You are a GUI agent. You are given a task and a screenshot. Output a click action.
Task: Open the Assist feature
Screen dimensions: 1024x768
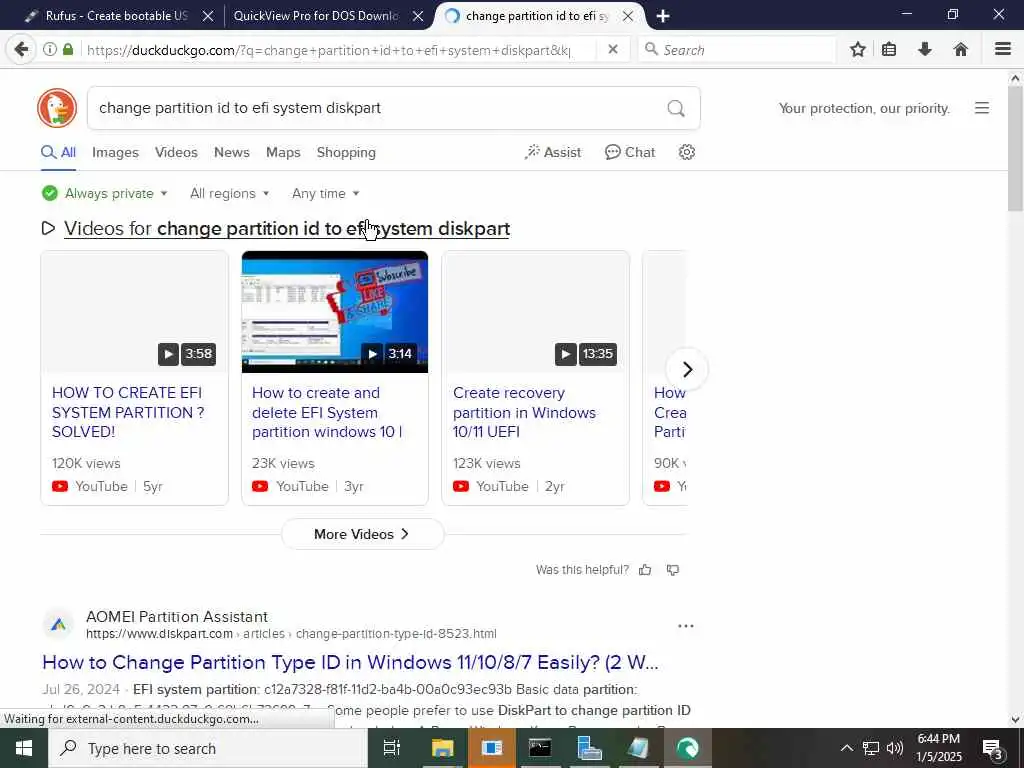coord(552,152)
